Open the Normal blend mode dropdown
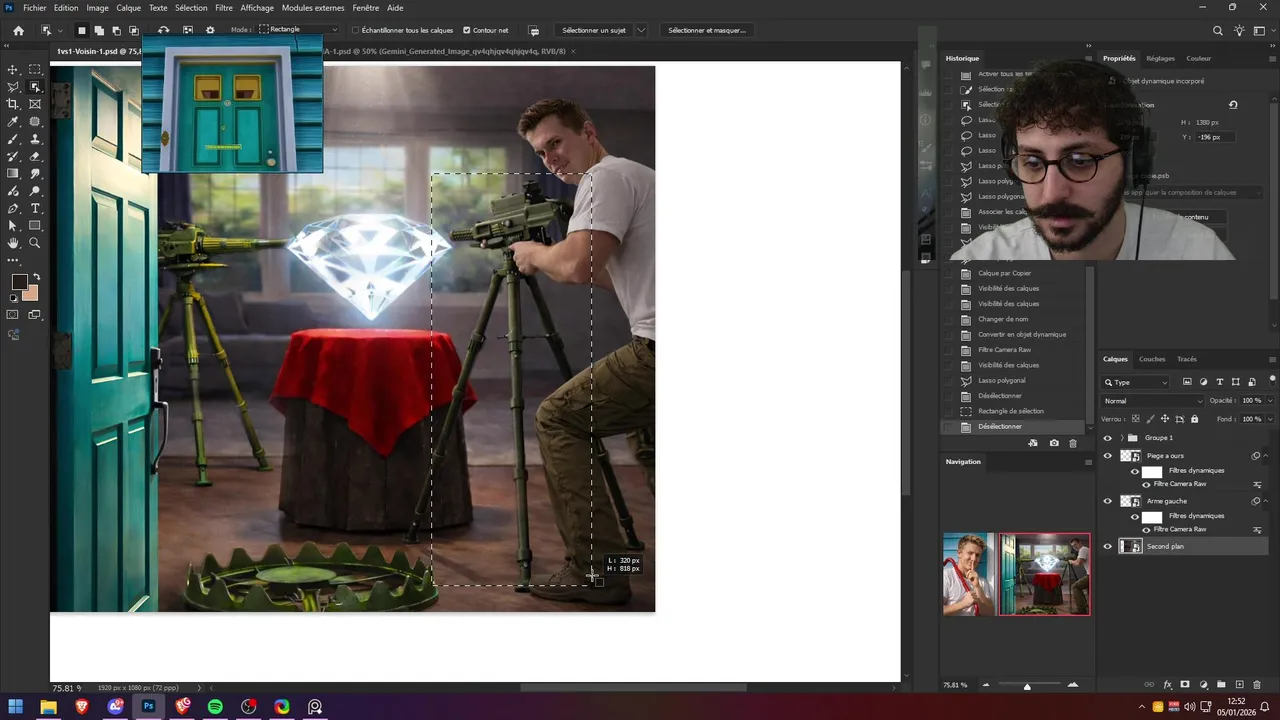Viewport: 1280px width, 720px height. (x=1152, y=401)
